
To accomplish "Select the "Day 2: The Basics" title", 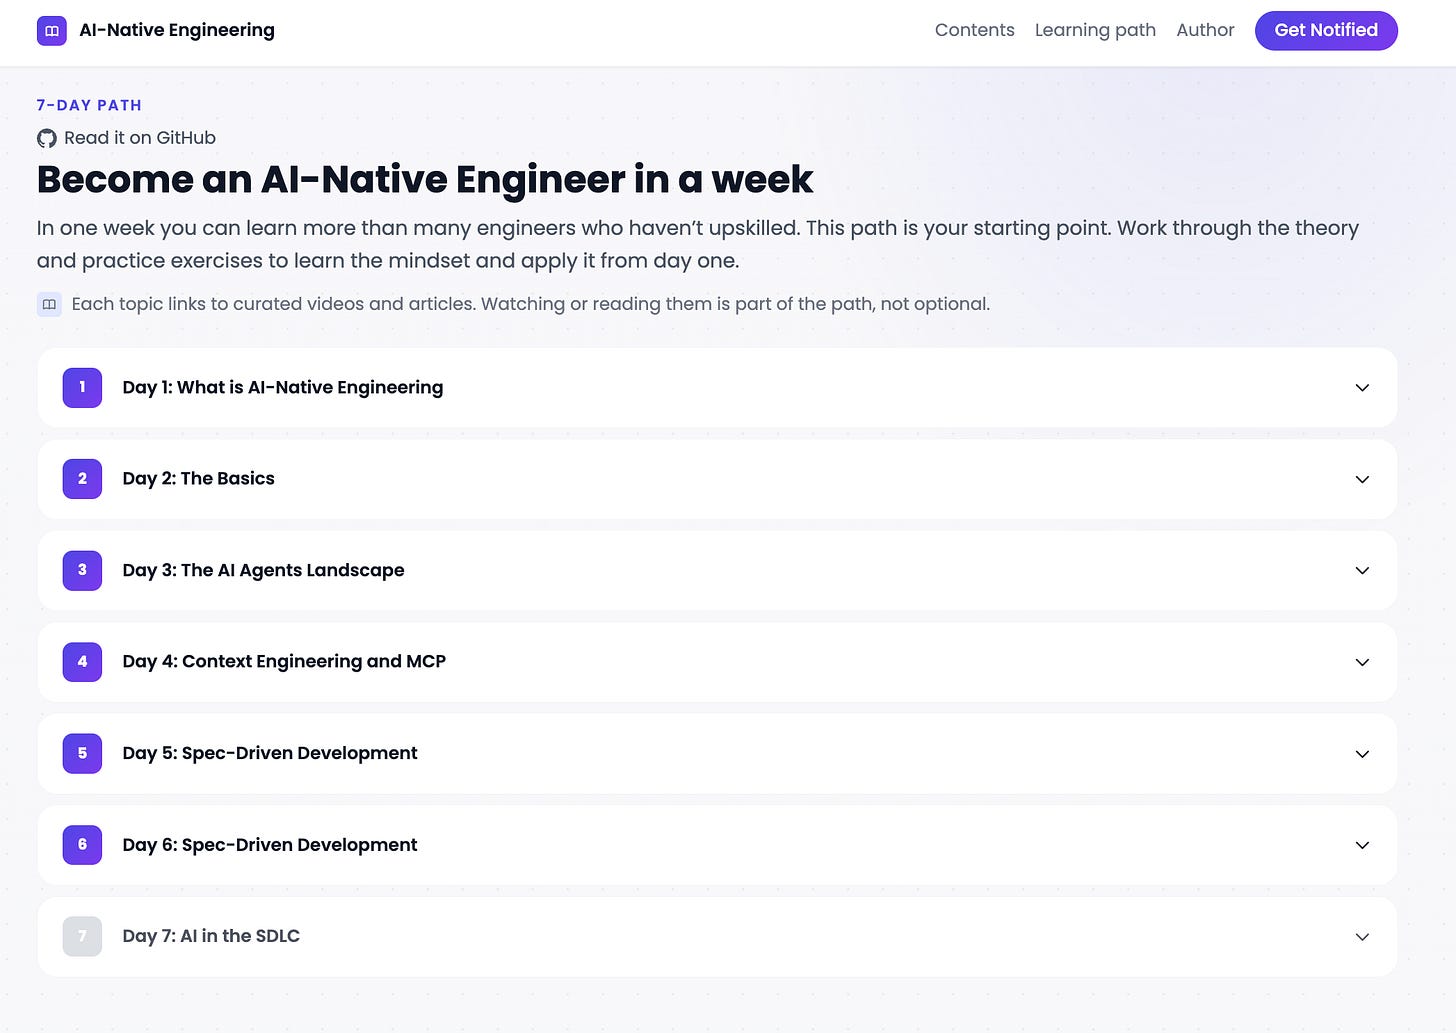I will pos(199,479).
